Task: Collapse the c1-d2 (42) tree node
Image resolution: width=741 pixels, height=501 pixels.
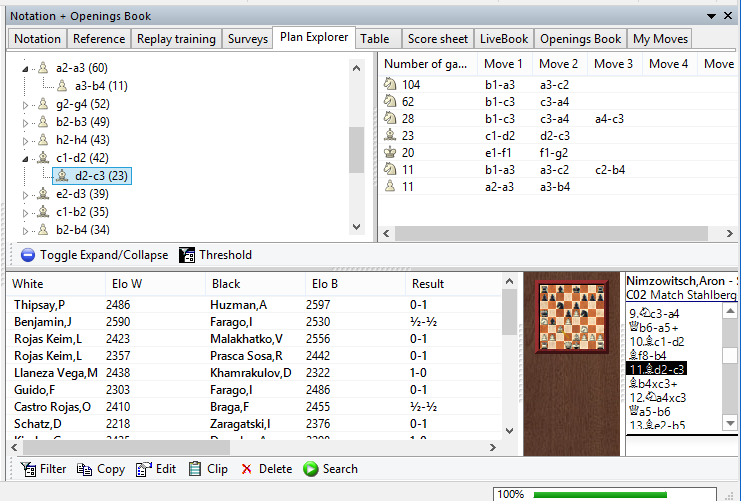Action: point(27,158)
